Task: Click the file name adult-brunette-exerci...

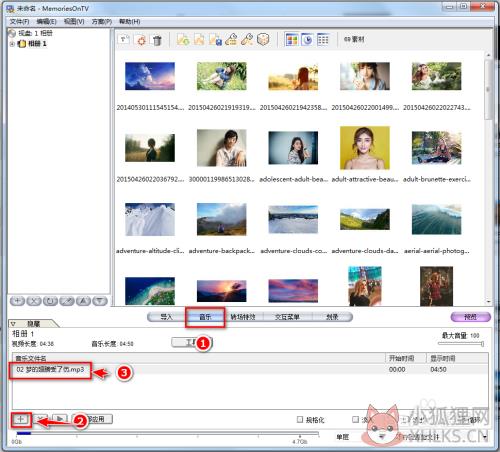Action: pyautogui.click(x=437, y=179)
